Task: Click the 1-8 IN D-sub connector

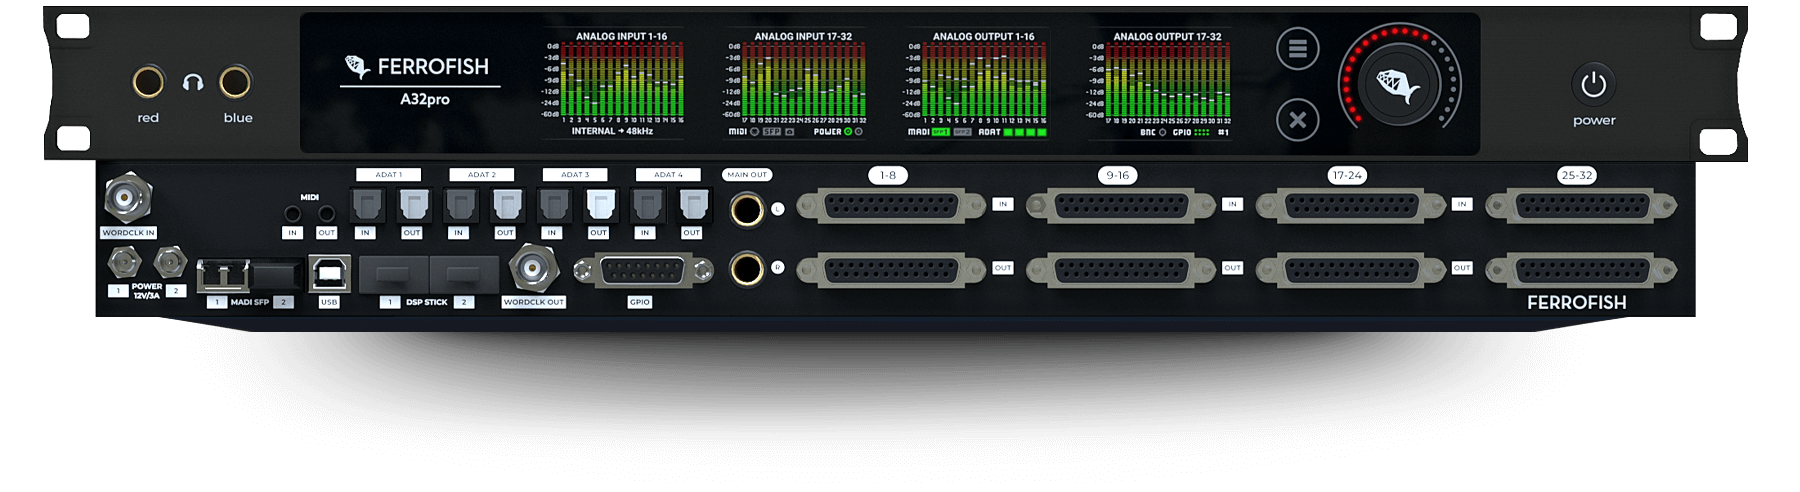Action: click(x=890, y=207)
